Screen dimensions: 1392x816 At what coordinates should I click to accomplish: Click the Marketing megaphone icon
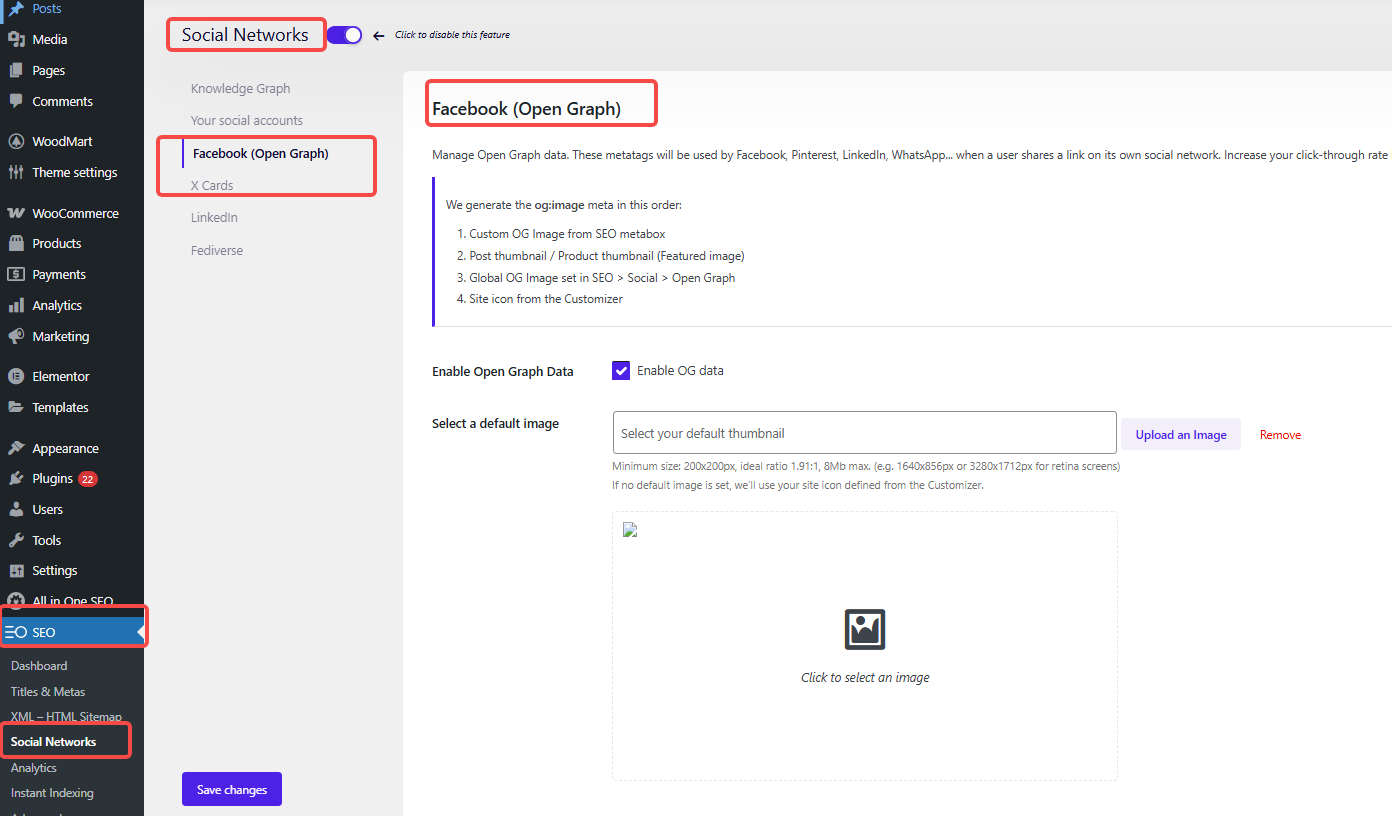(x=16, y=337)
